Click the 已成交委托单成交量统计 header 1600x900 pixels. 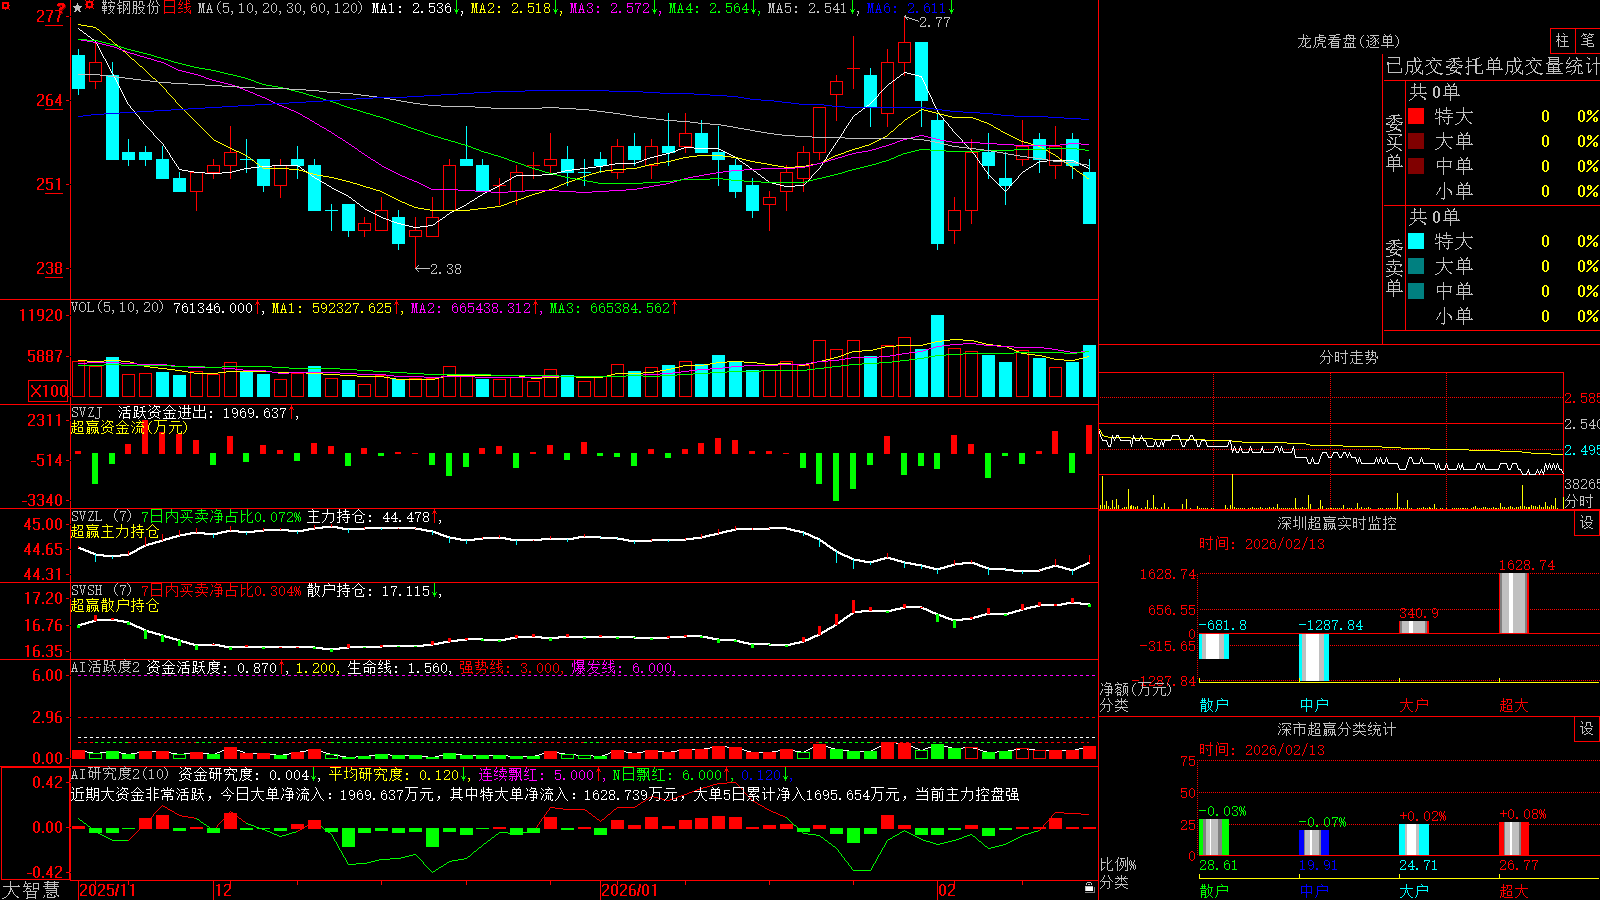(x=1492, y=66)
